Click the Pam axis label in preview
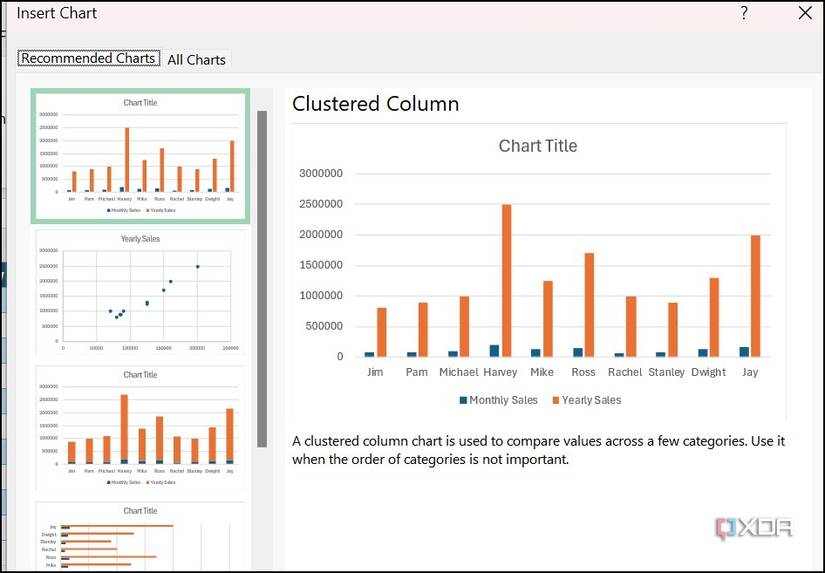This screenshot has height=573, width=825. click(417, 372)
